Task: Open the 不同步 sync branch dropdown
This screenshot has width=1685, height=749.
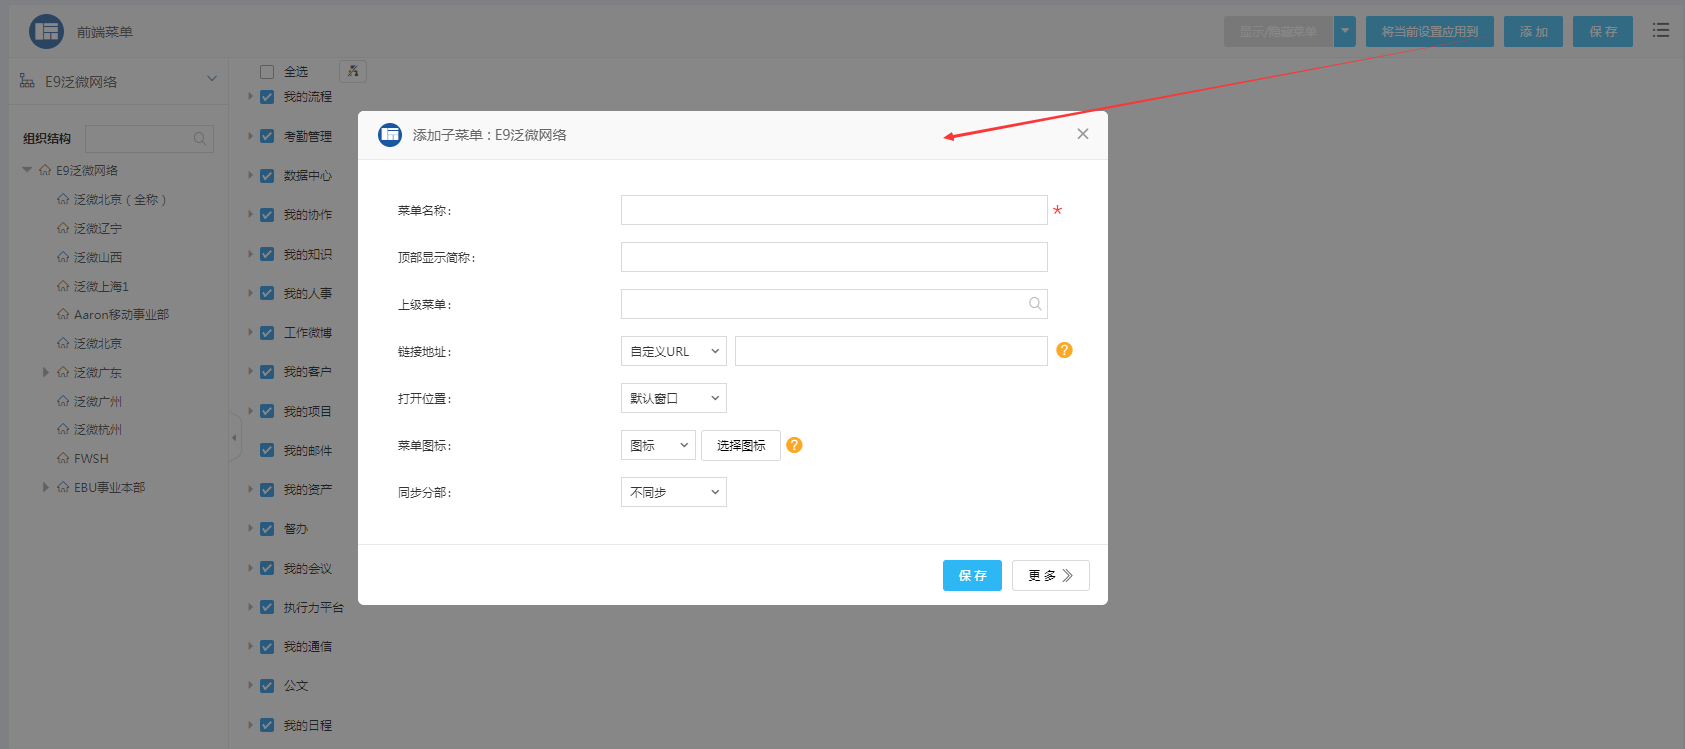Action: point(673,492)
